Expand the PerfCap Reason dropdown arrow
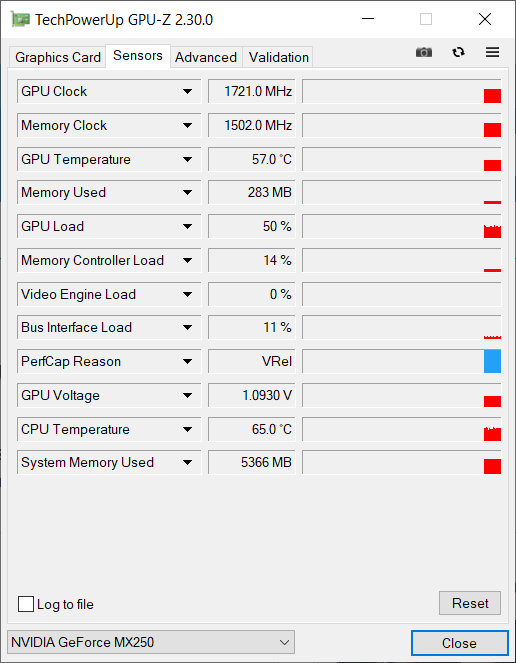Screen dimensions: 516x663 point(187,362)
